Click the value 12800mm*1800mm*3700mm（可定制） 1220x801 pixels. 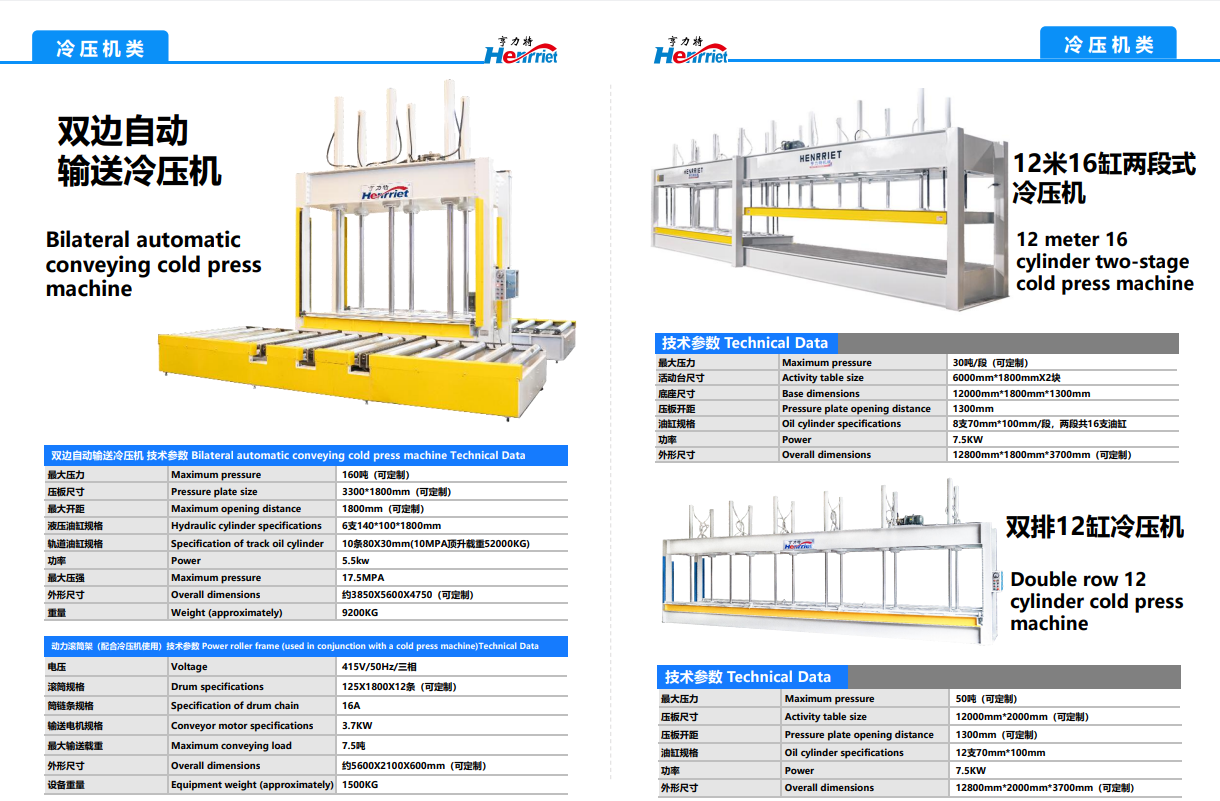tap(1042, 455)
